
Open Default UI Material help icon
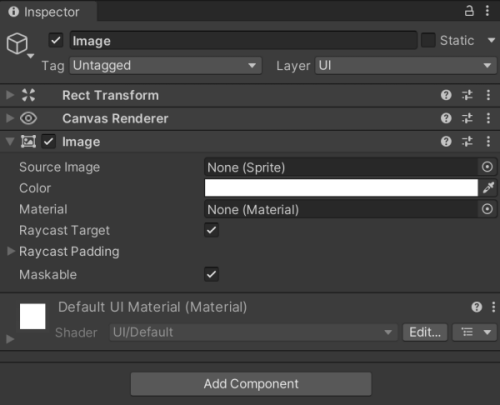(x=477, y=307)
